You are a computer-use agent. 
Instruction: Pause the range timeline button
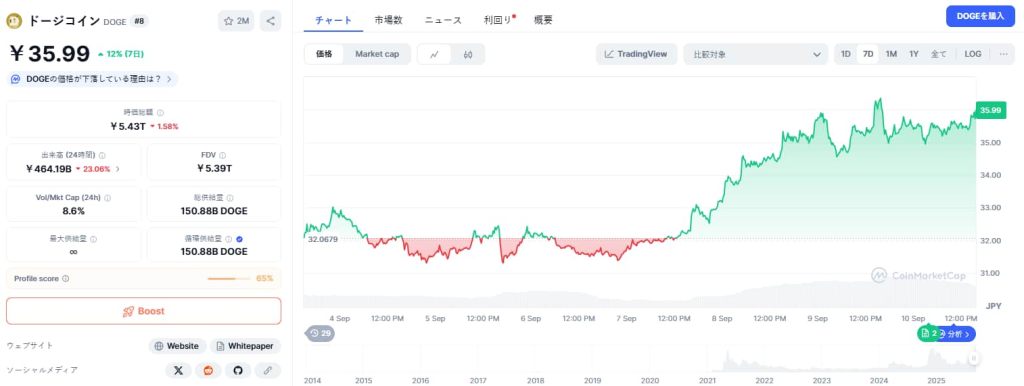[x=974, y=358]
